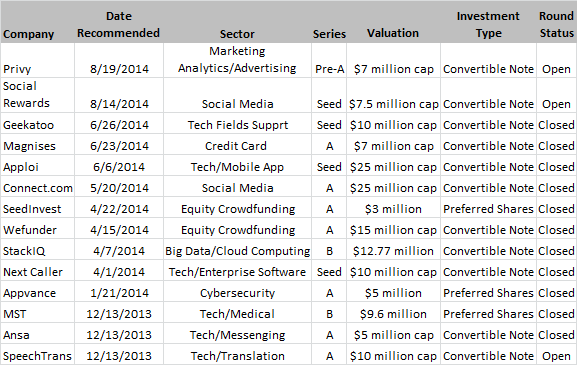
Task: Select the $9.6 million valuation cell
Action: tap(393, 314)
